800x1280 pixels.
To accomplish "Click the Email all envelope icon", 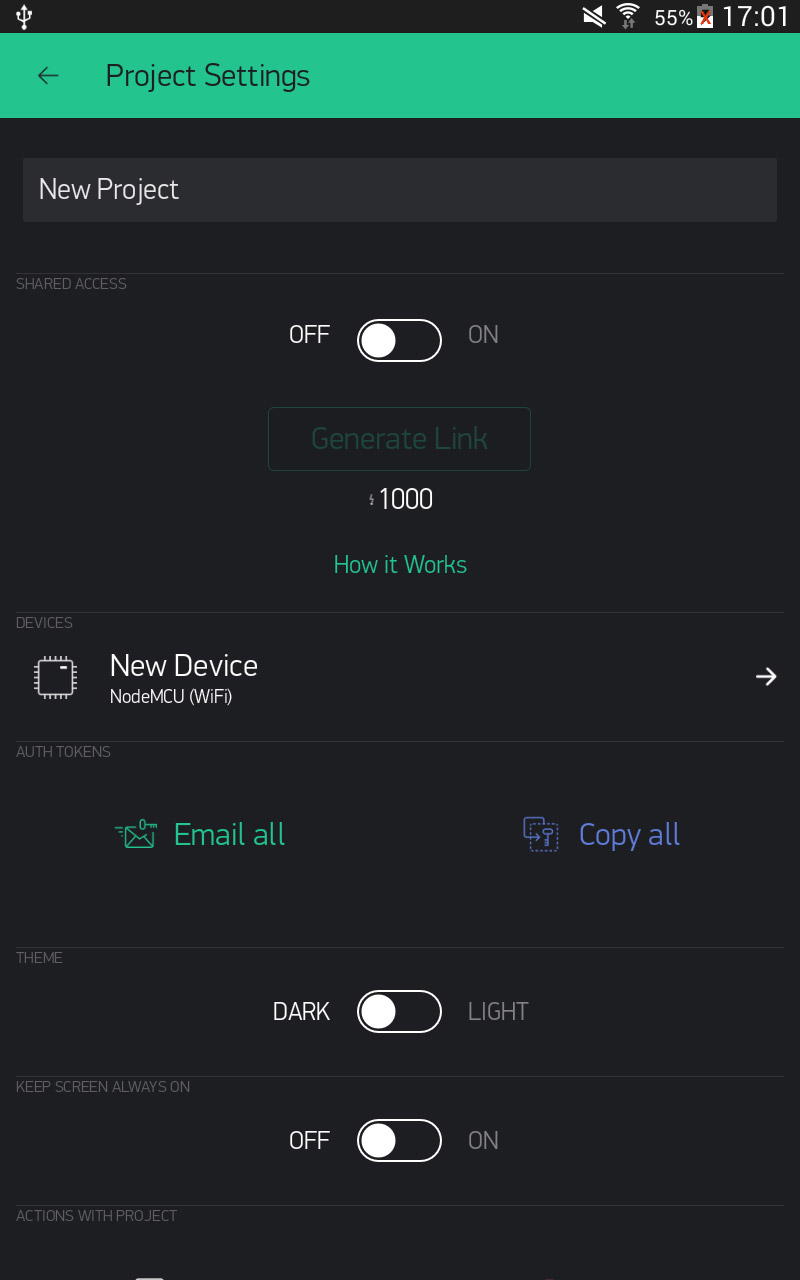I will coord(135,834).
